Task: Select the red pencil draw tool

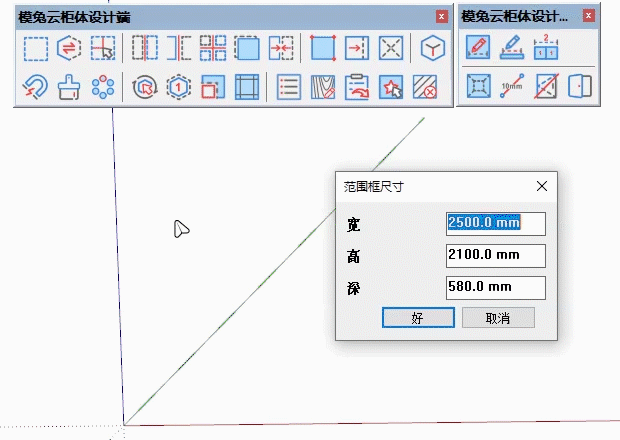Action: [x=478, y=48]
